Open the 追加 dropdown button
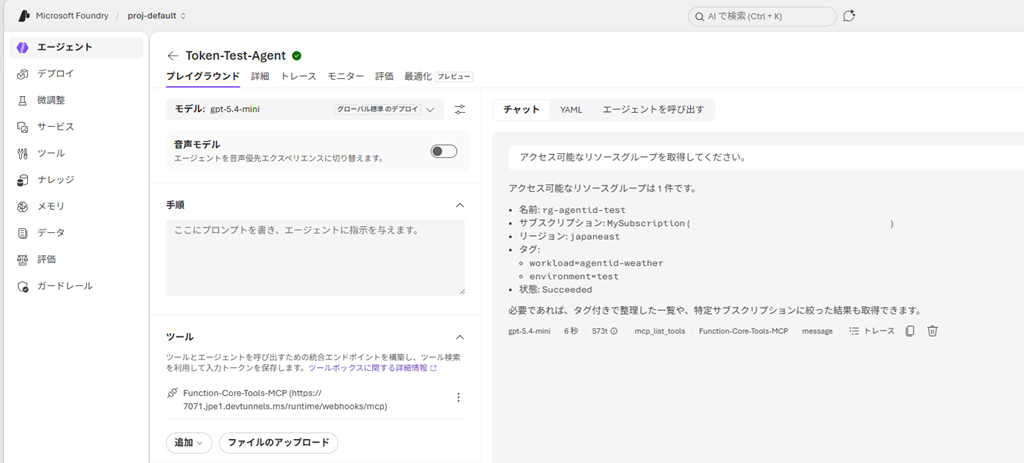Screen dimensions: 1024x463 click(x=188, y=443)
